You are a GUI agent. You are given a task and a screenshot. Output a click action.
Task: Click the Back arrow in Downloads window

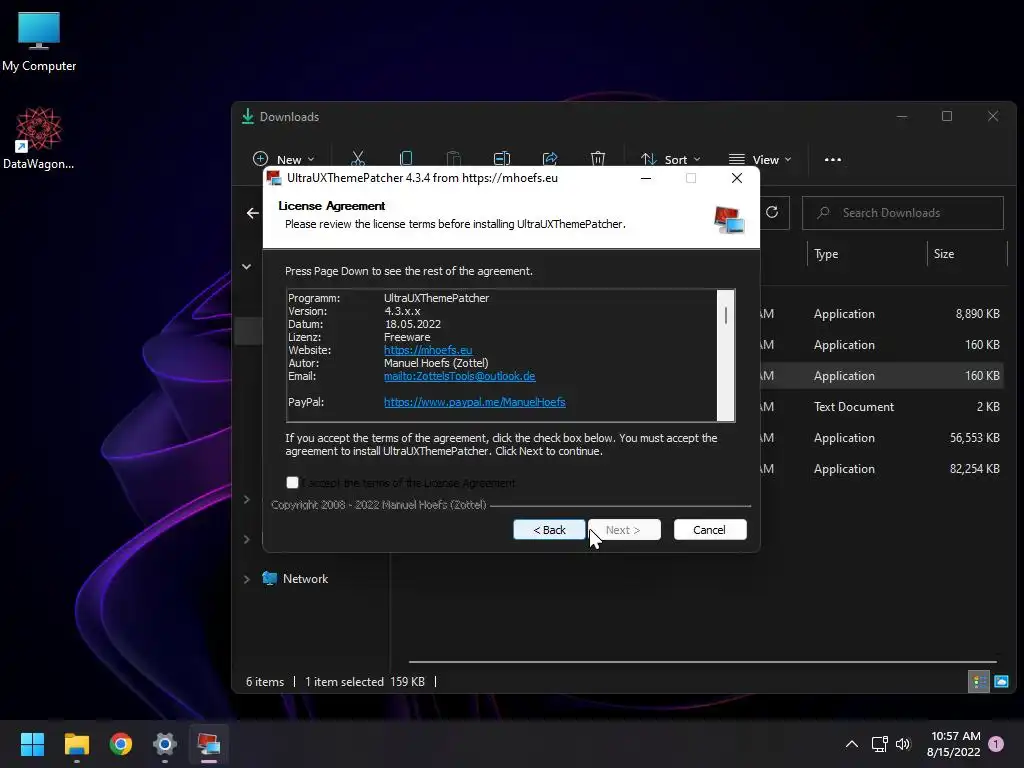click(253, 213)
